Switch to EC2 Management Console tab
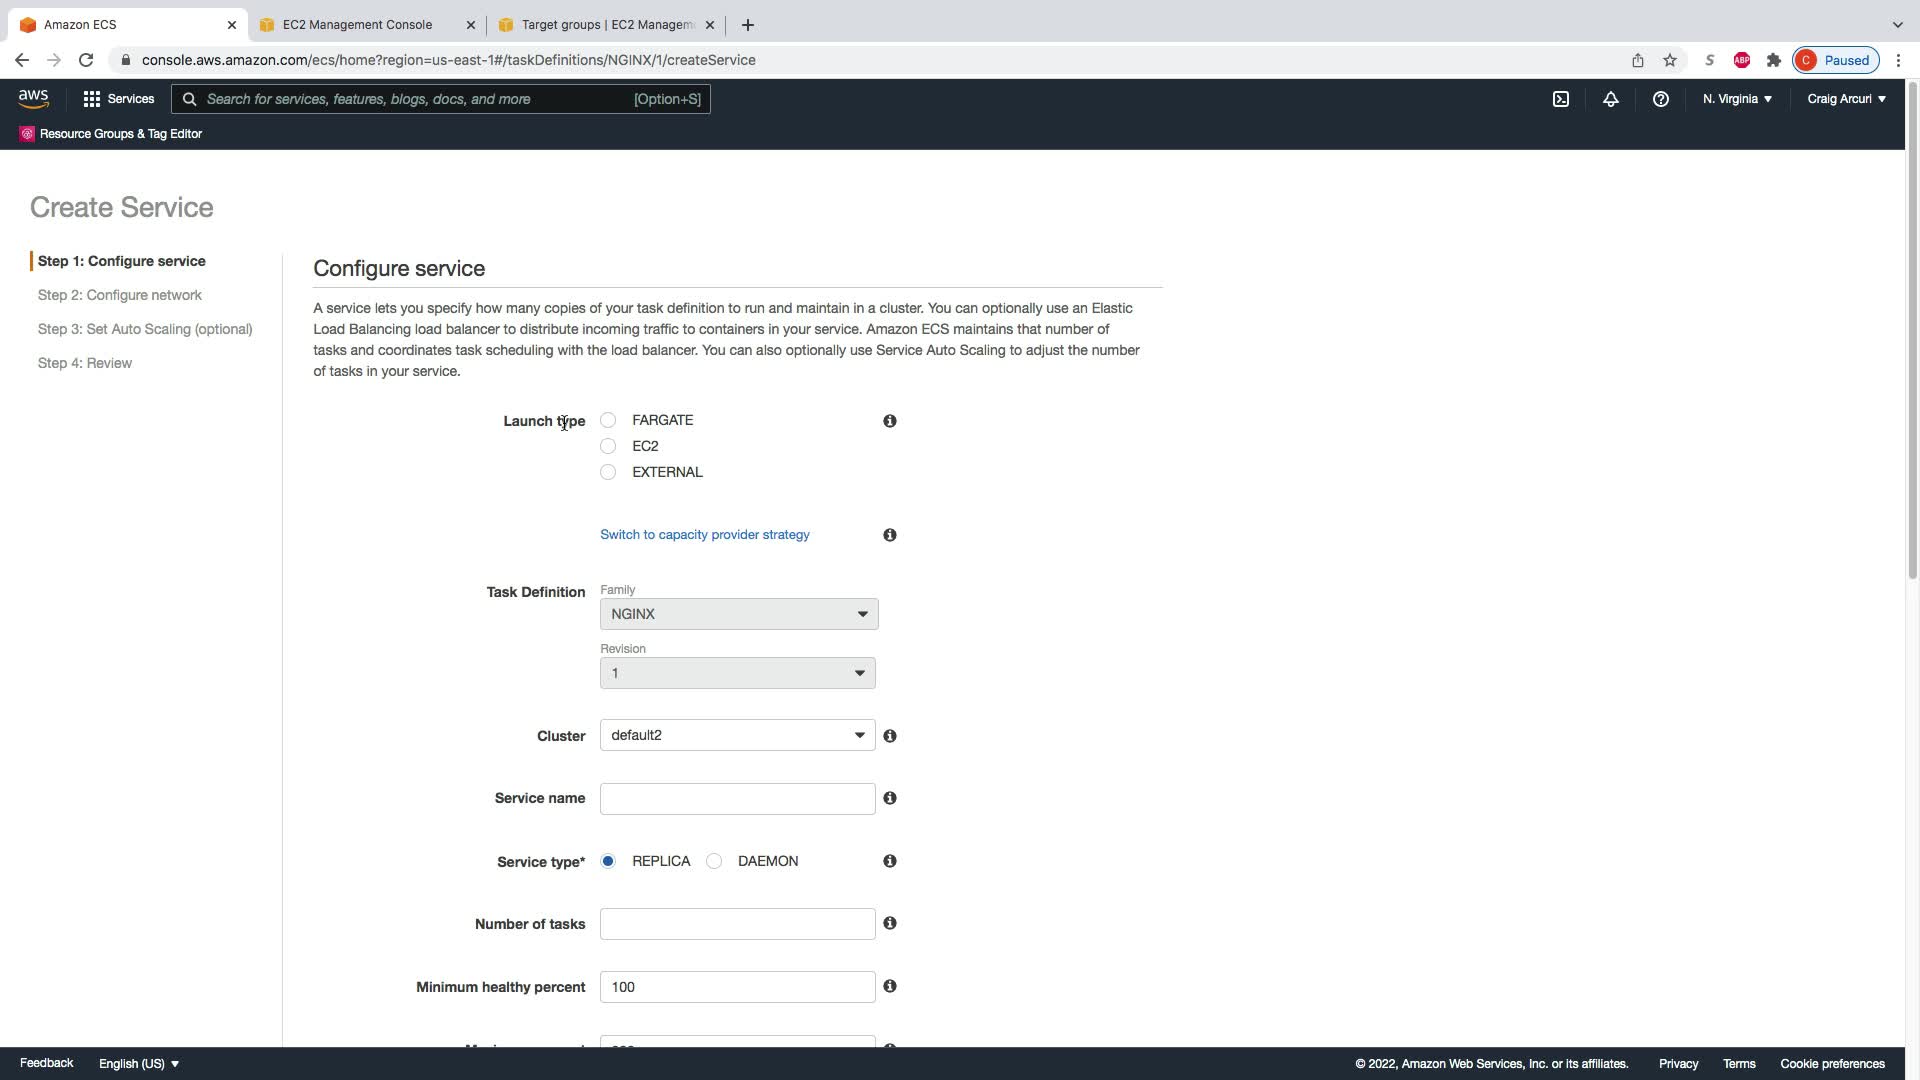 (x=357, y=25)
